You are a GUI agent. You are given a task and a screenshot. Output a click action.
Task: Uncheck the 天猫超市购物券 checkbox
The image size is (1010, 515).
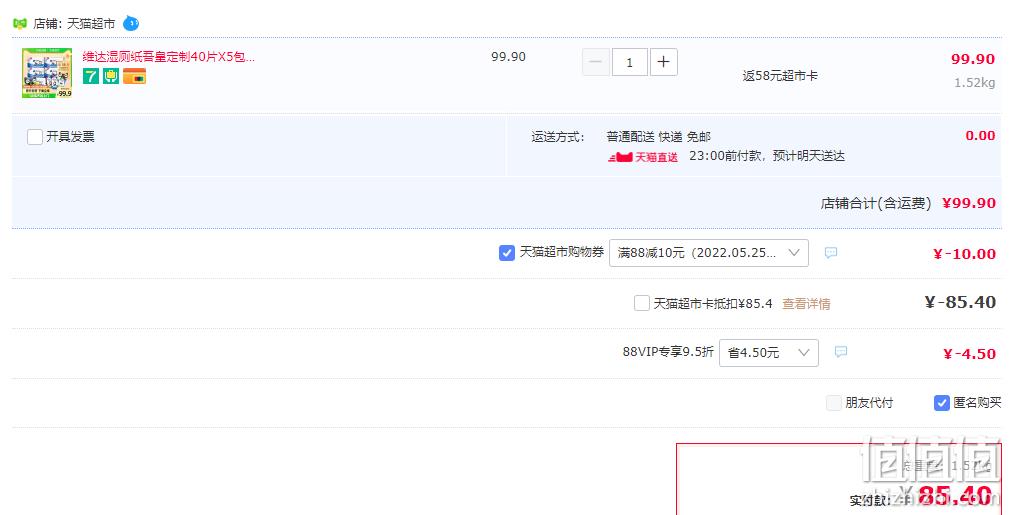507,253
